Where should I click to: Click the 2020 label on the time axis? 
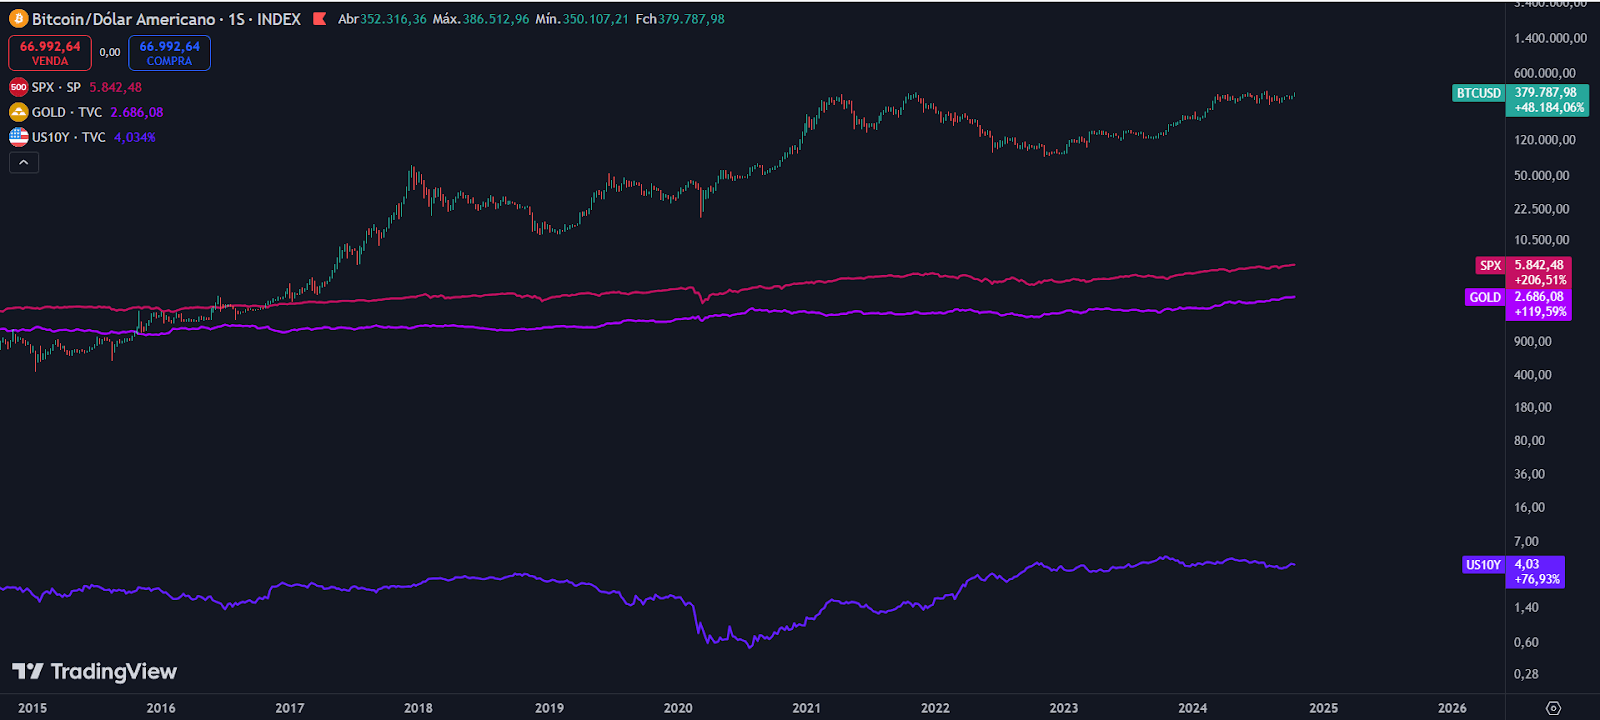coord(678,708)
